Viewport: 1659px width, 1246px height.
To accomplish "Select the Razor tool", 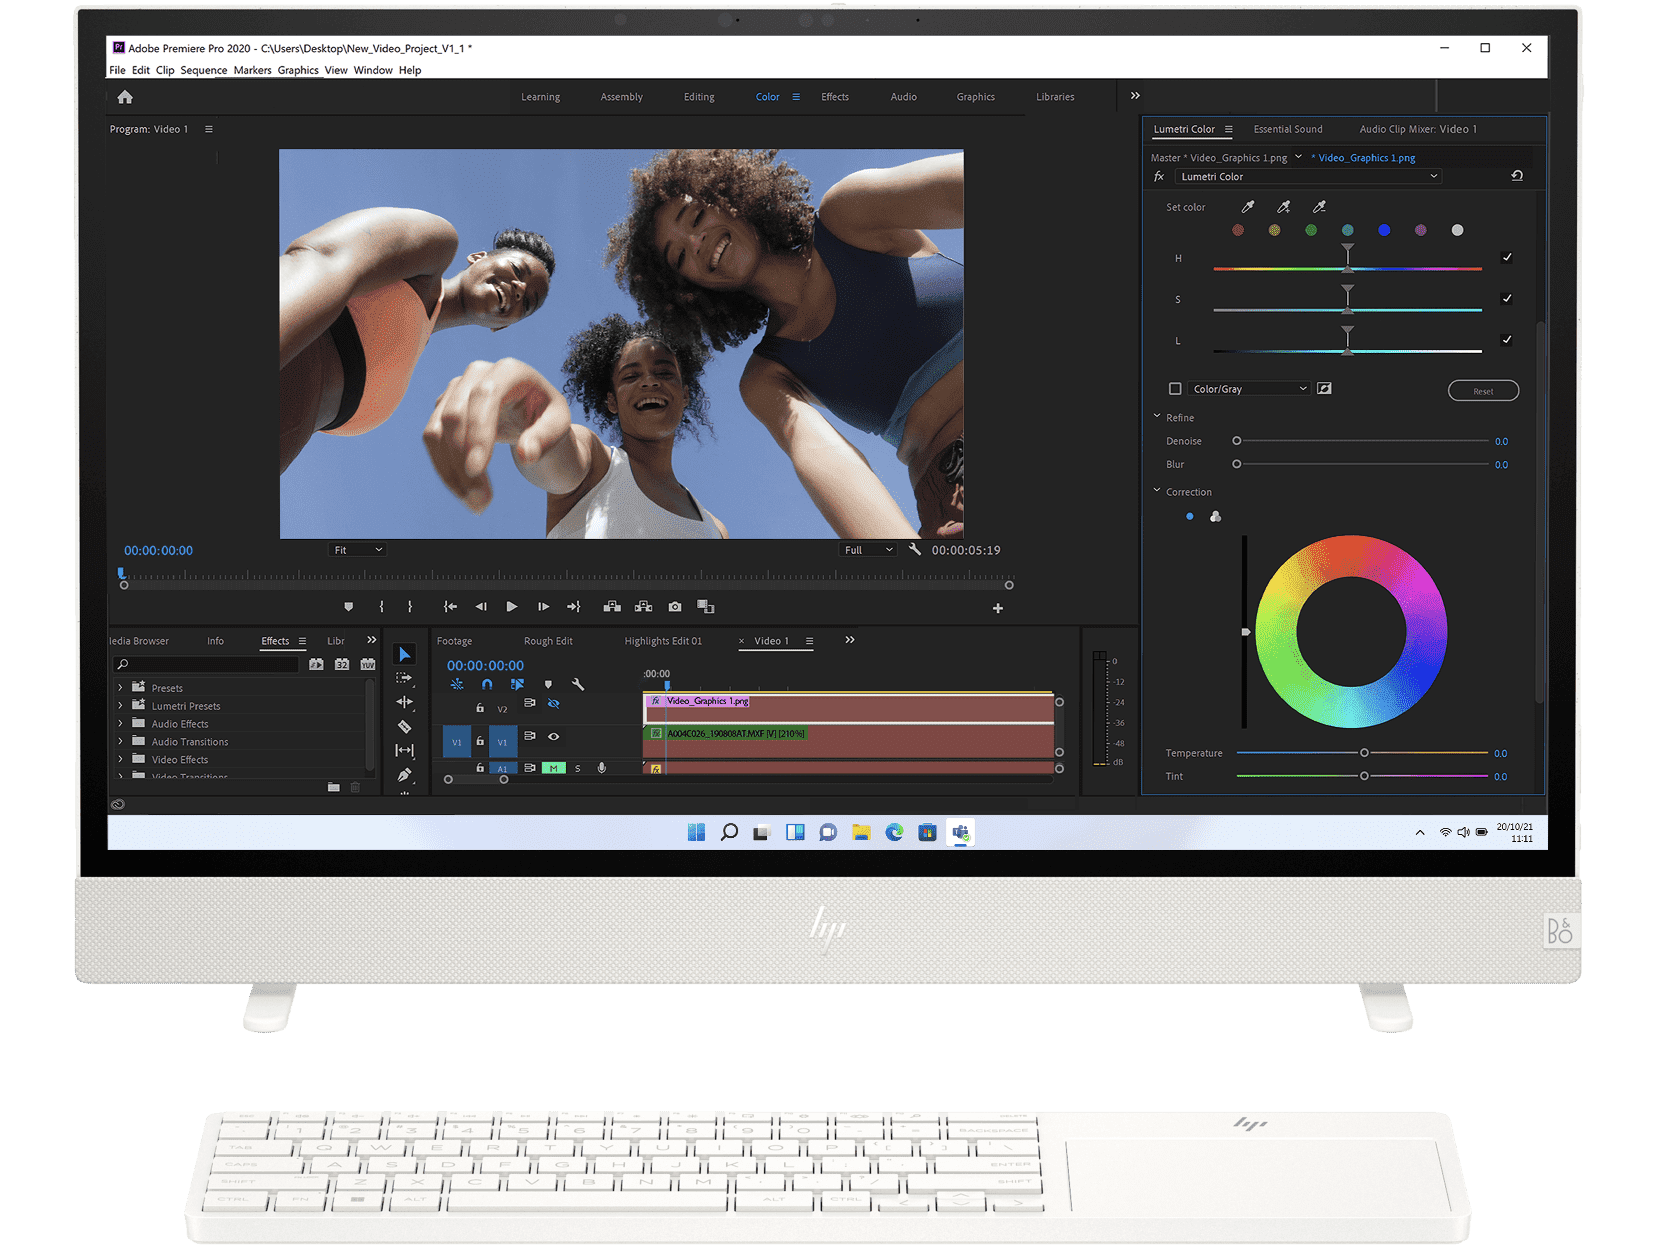I will point(404,726).
